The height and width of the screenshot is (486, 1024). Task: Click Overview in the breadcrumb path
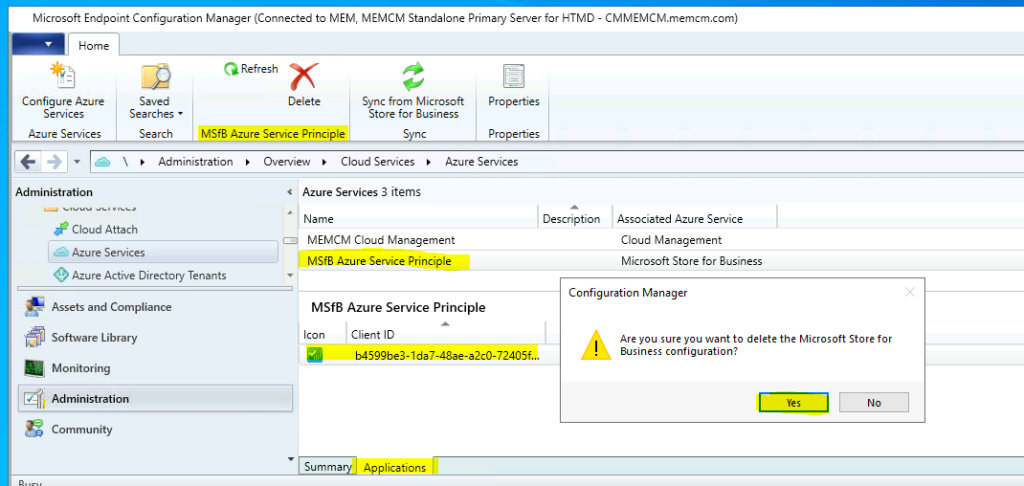(x=287, y=161)
